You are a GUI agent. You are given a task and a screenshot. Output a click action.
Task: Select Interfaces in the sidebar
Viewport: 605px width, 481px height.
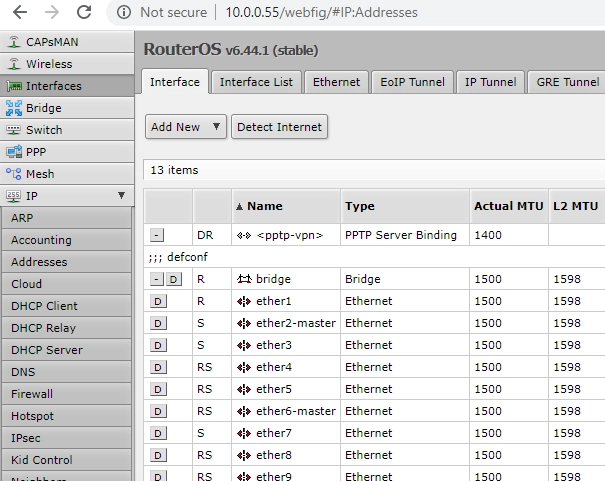point(67,86)
